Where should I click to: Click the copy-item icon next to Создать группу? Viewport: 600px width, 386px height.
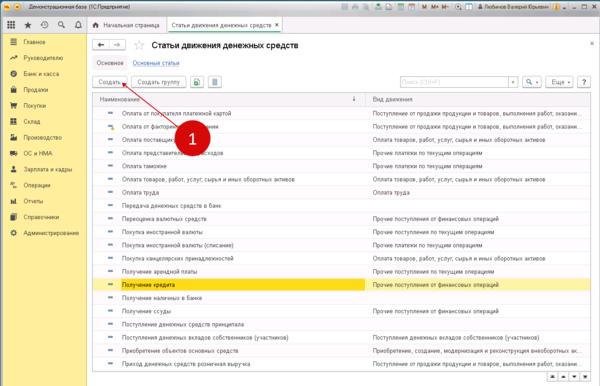click(197, 82)
